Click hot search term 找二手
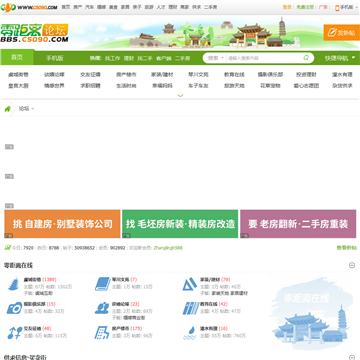This screenshot has height=360, width=360. 145,58
